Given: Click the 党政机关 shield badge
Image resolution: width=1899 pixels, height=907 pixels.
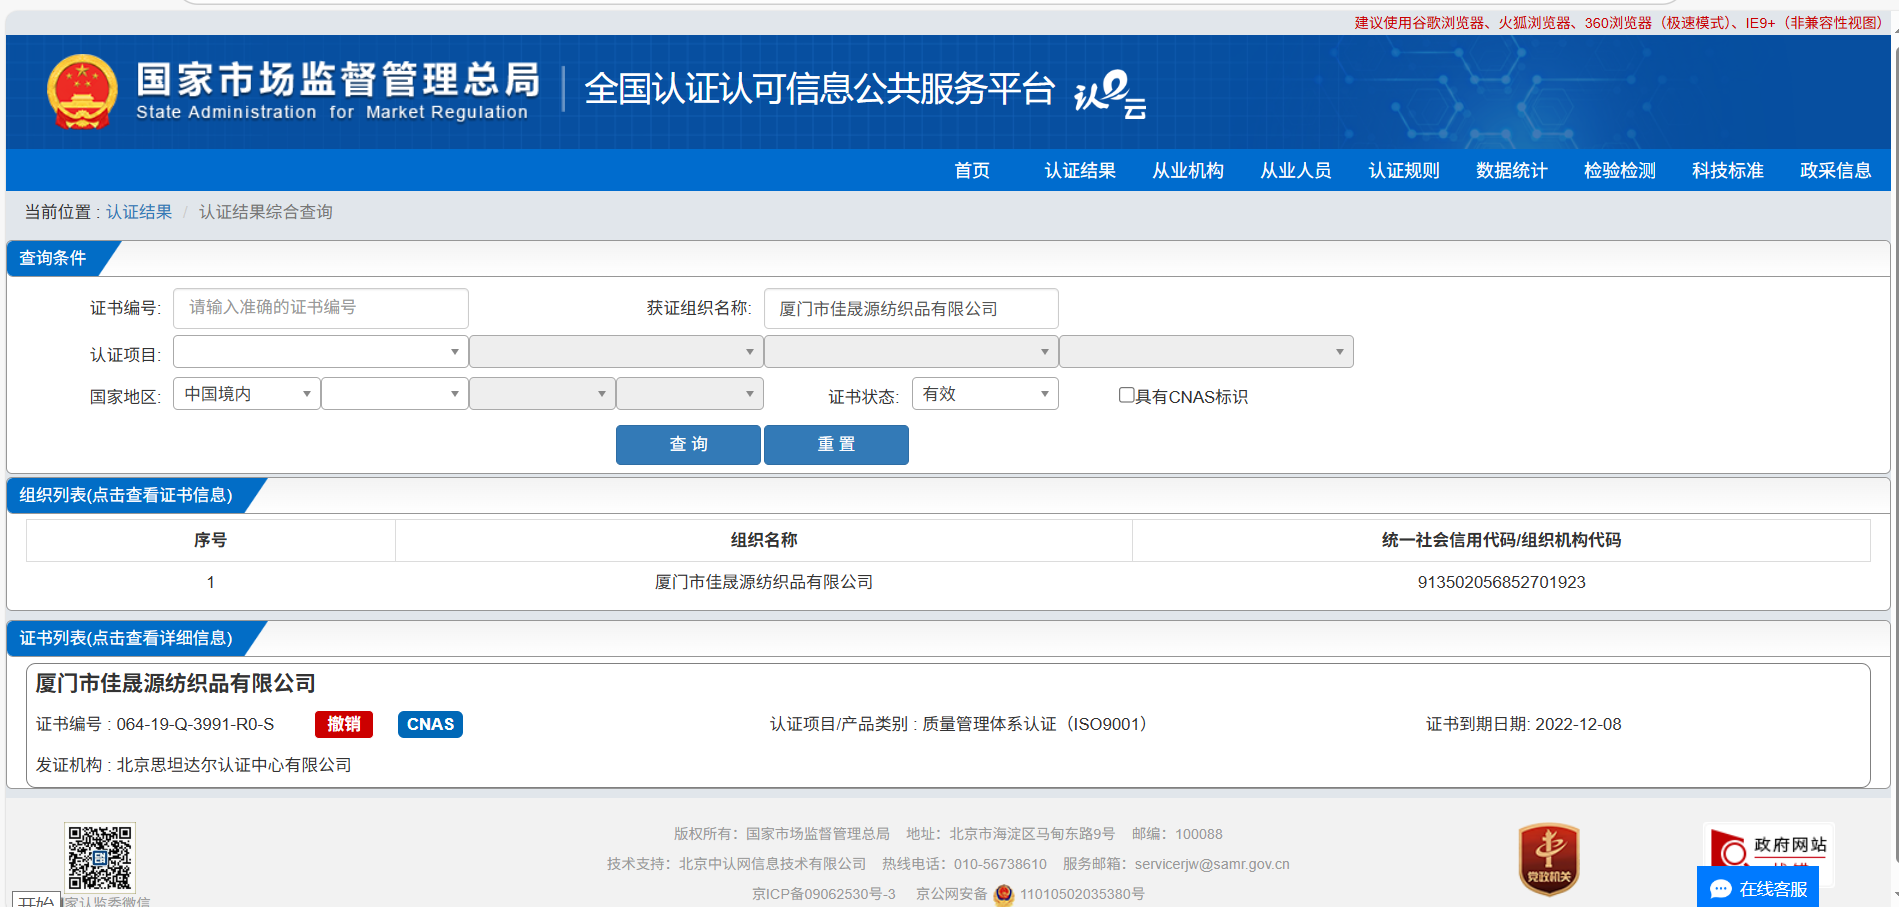Looking at the screenshot, I should (1548, 858).
